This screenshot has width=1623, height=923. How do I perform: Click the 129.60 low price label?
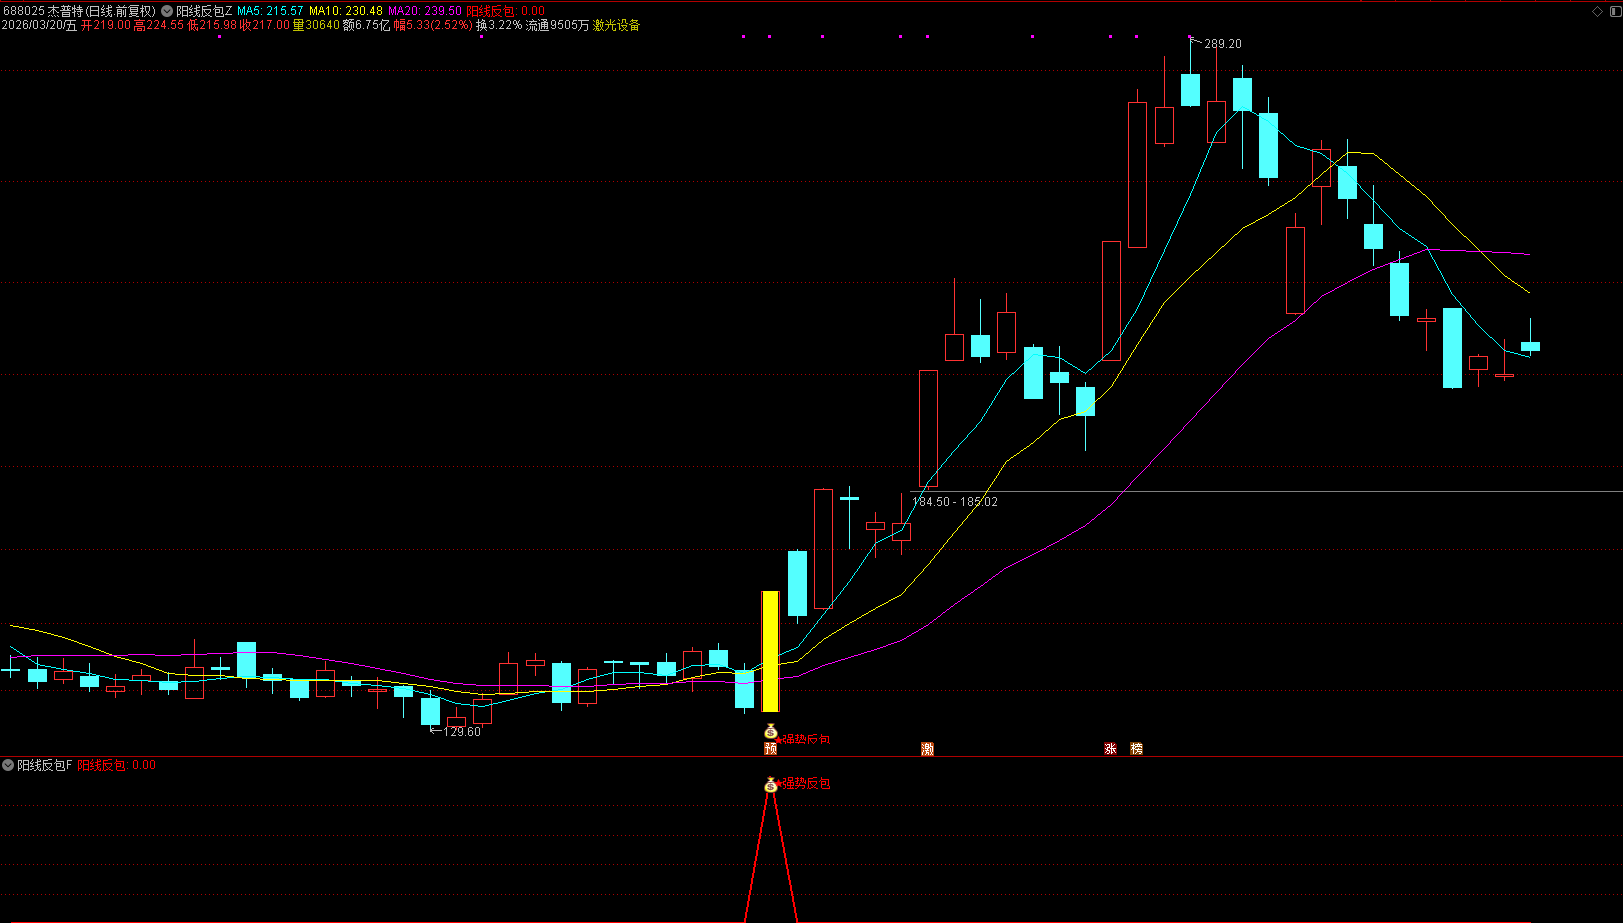(x=462, y=732)
